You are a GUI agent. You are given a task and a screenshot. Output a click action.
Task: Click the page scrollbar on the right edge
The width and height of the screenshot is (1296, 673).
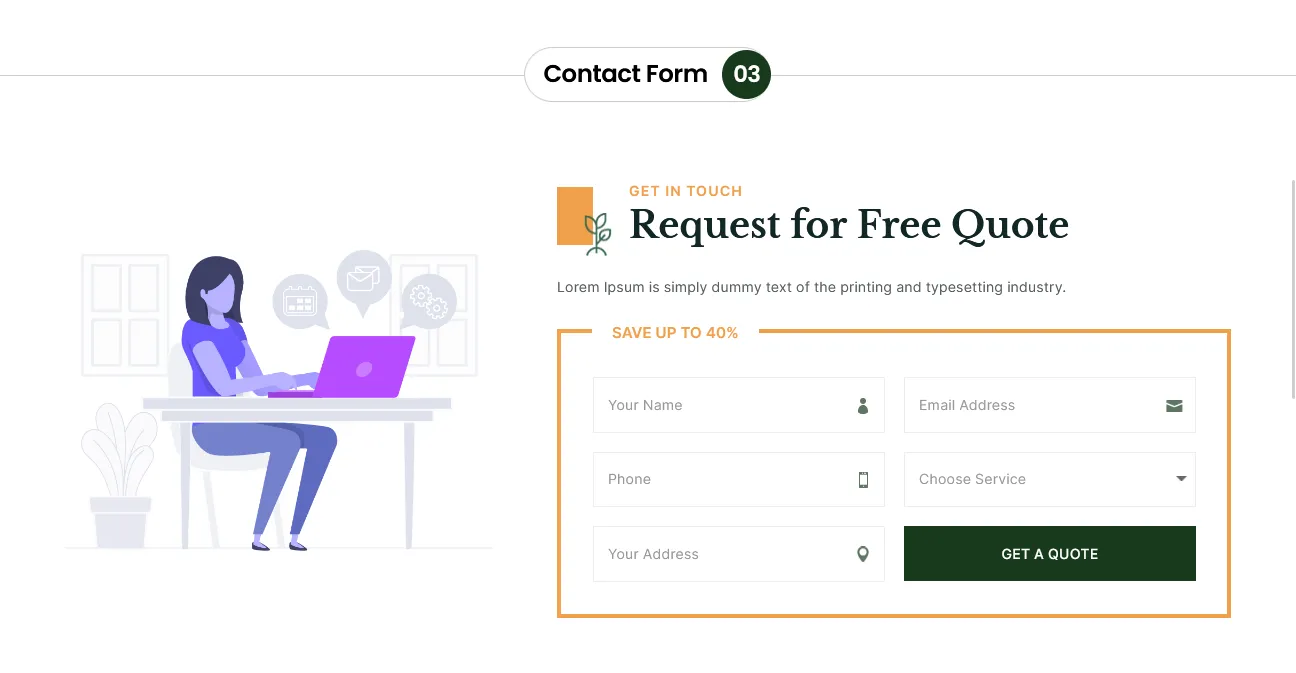pos(1293,290)
